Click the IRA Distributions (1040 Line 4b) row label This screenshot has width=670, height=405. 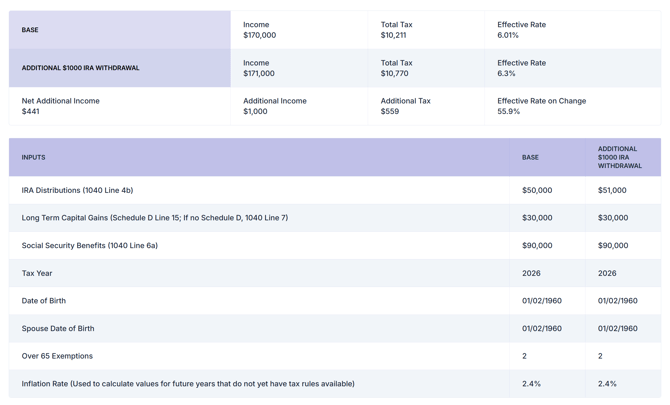click(x=77, y=190)
